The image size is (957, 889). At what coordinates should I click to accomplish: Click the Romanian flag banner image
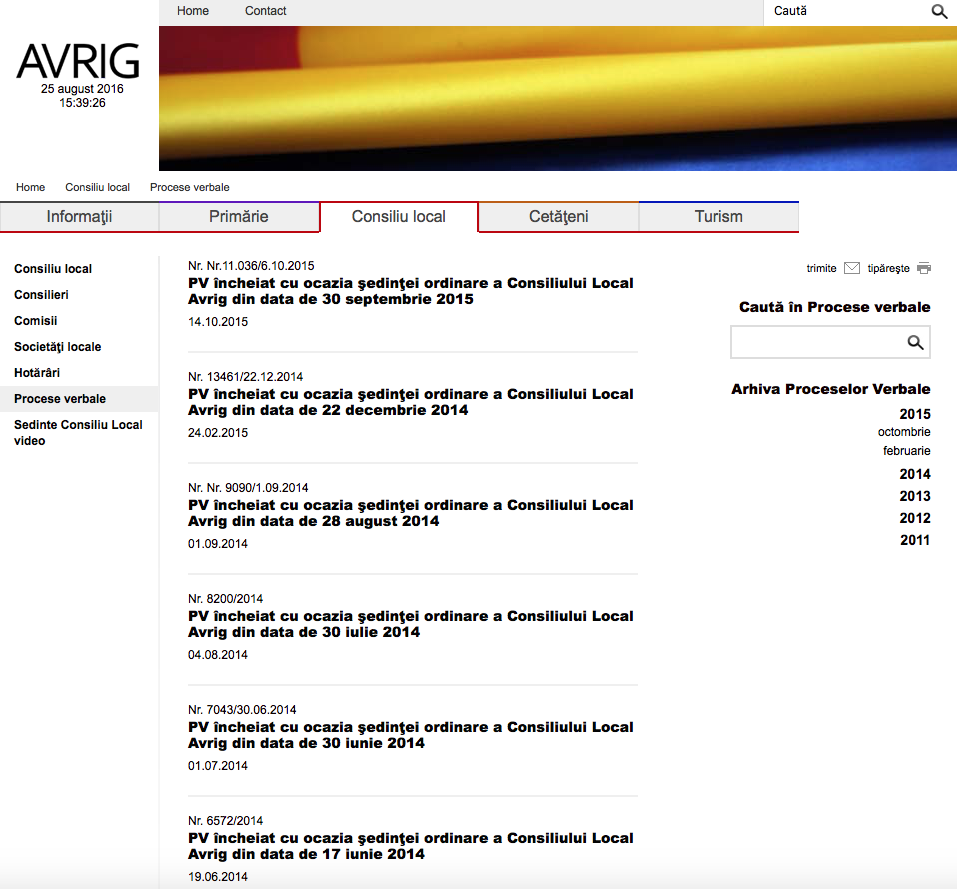pyautogui.click(x=557, y=98)
